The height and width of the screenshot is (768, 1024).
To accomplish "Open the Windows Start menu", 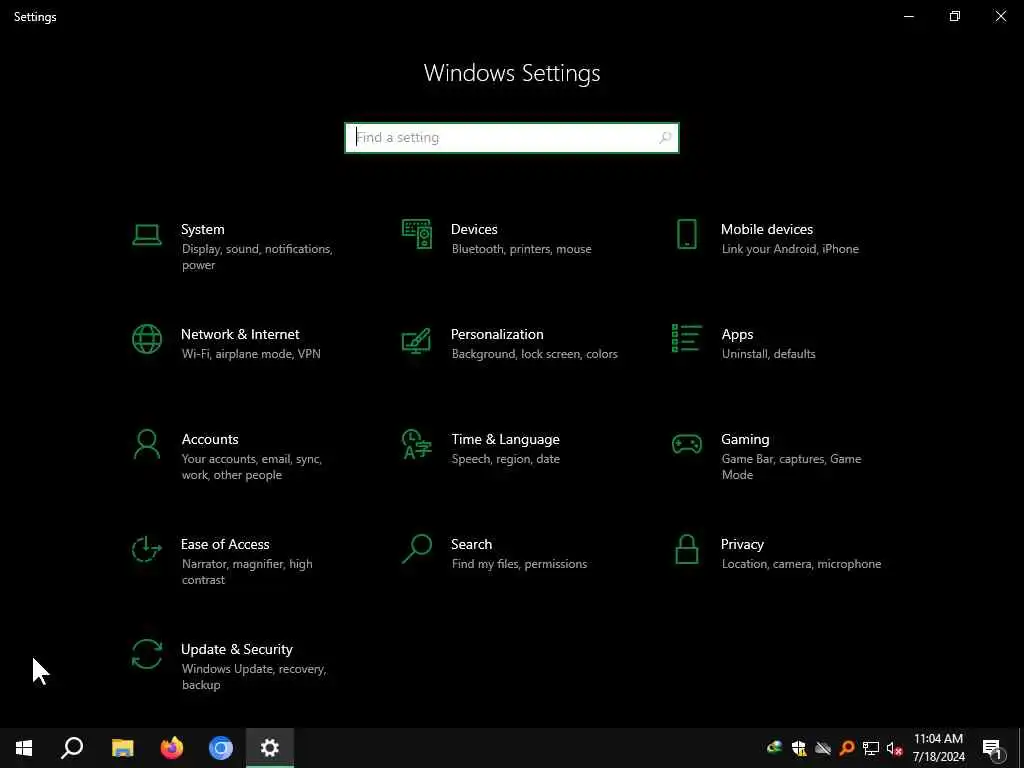I will (24, 748).
